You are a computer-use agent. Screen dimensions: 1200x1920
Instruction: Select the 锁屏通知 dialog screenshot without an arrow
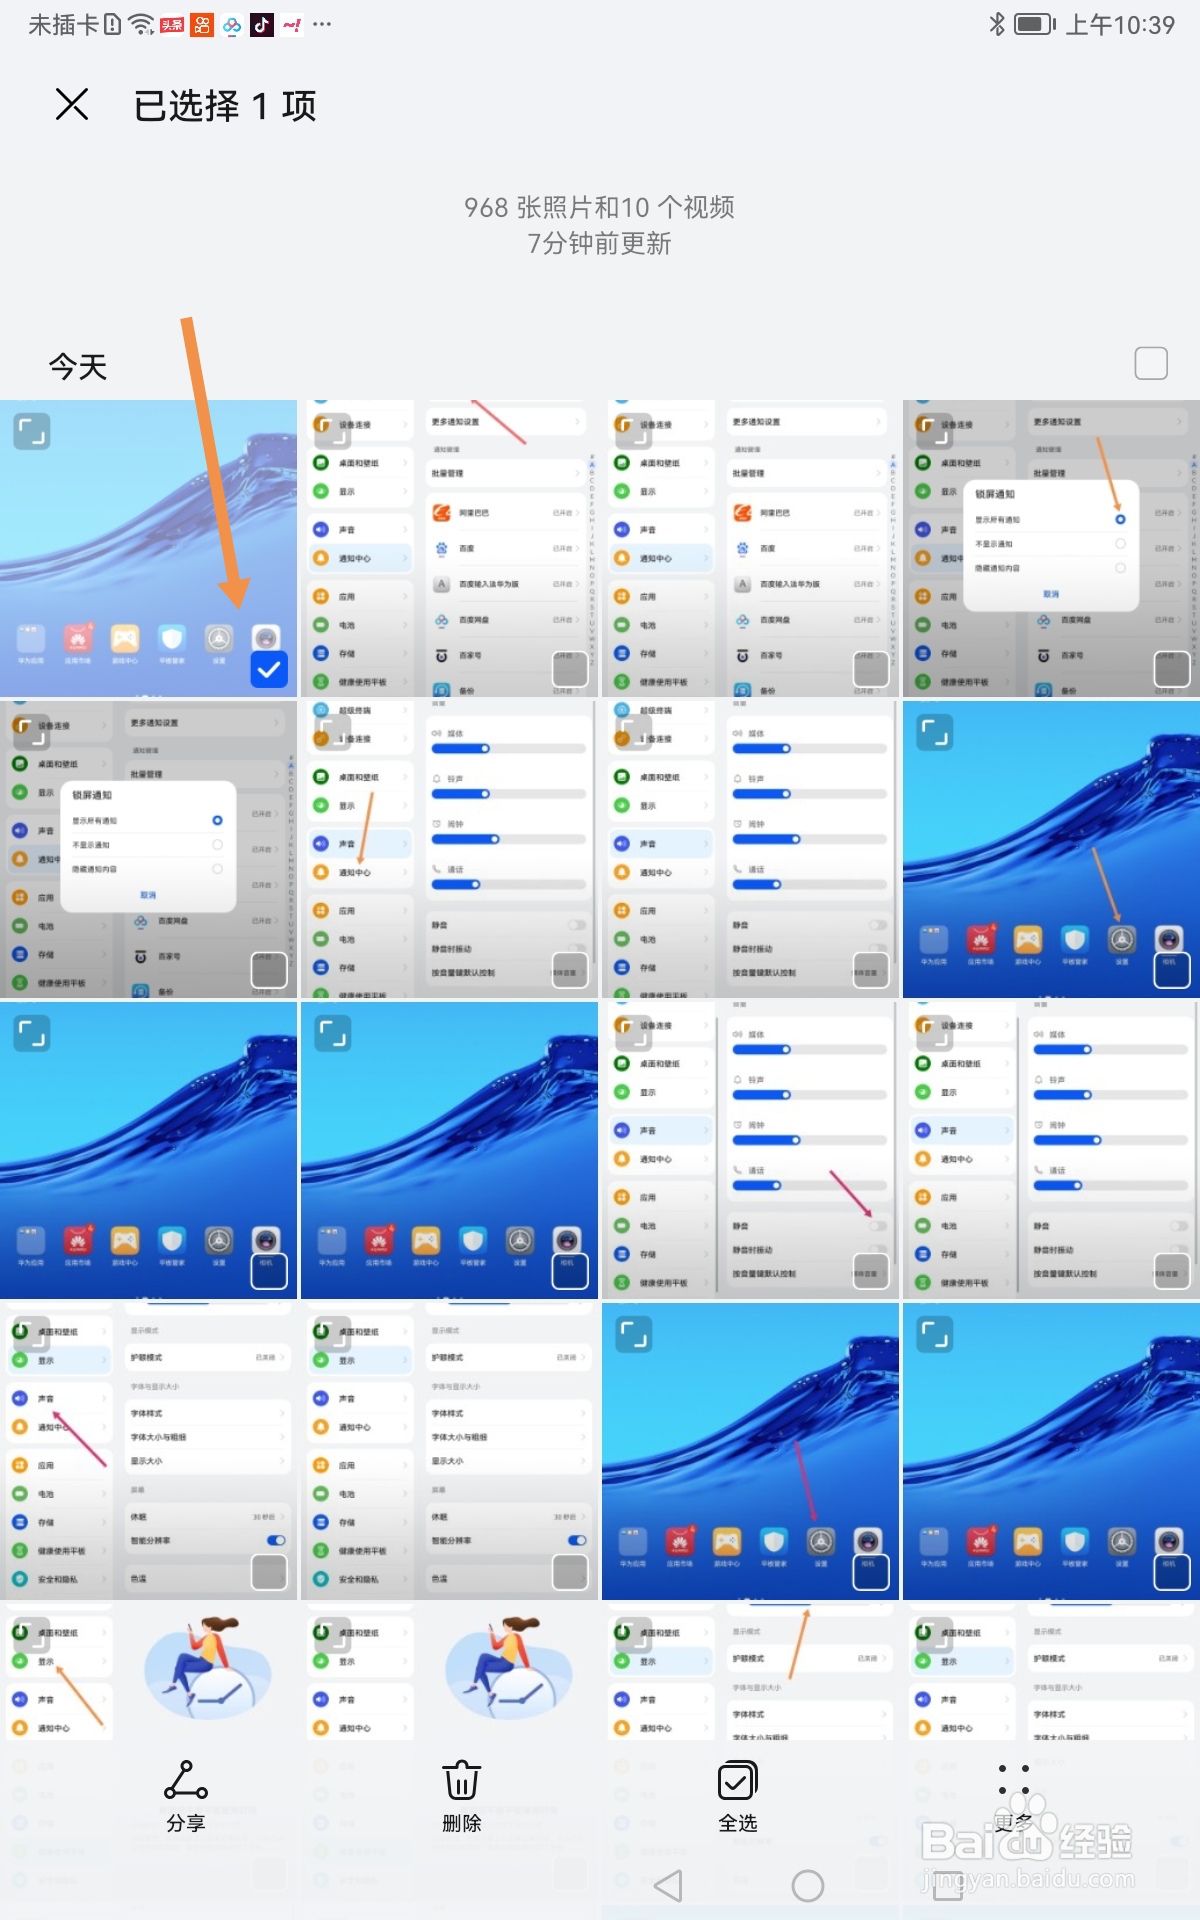click(269, 970)
